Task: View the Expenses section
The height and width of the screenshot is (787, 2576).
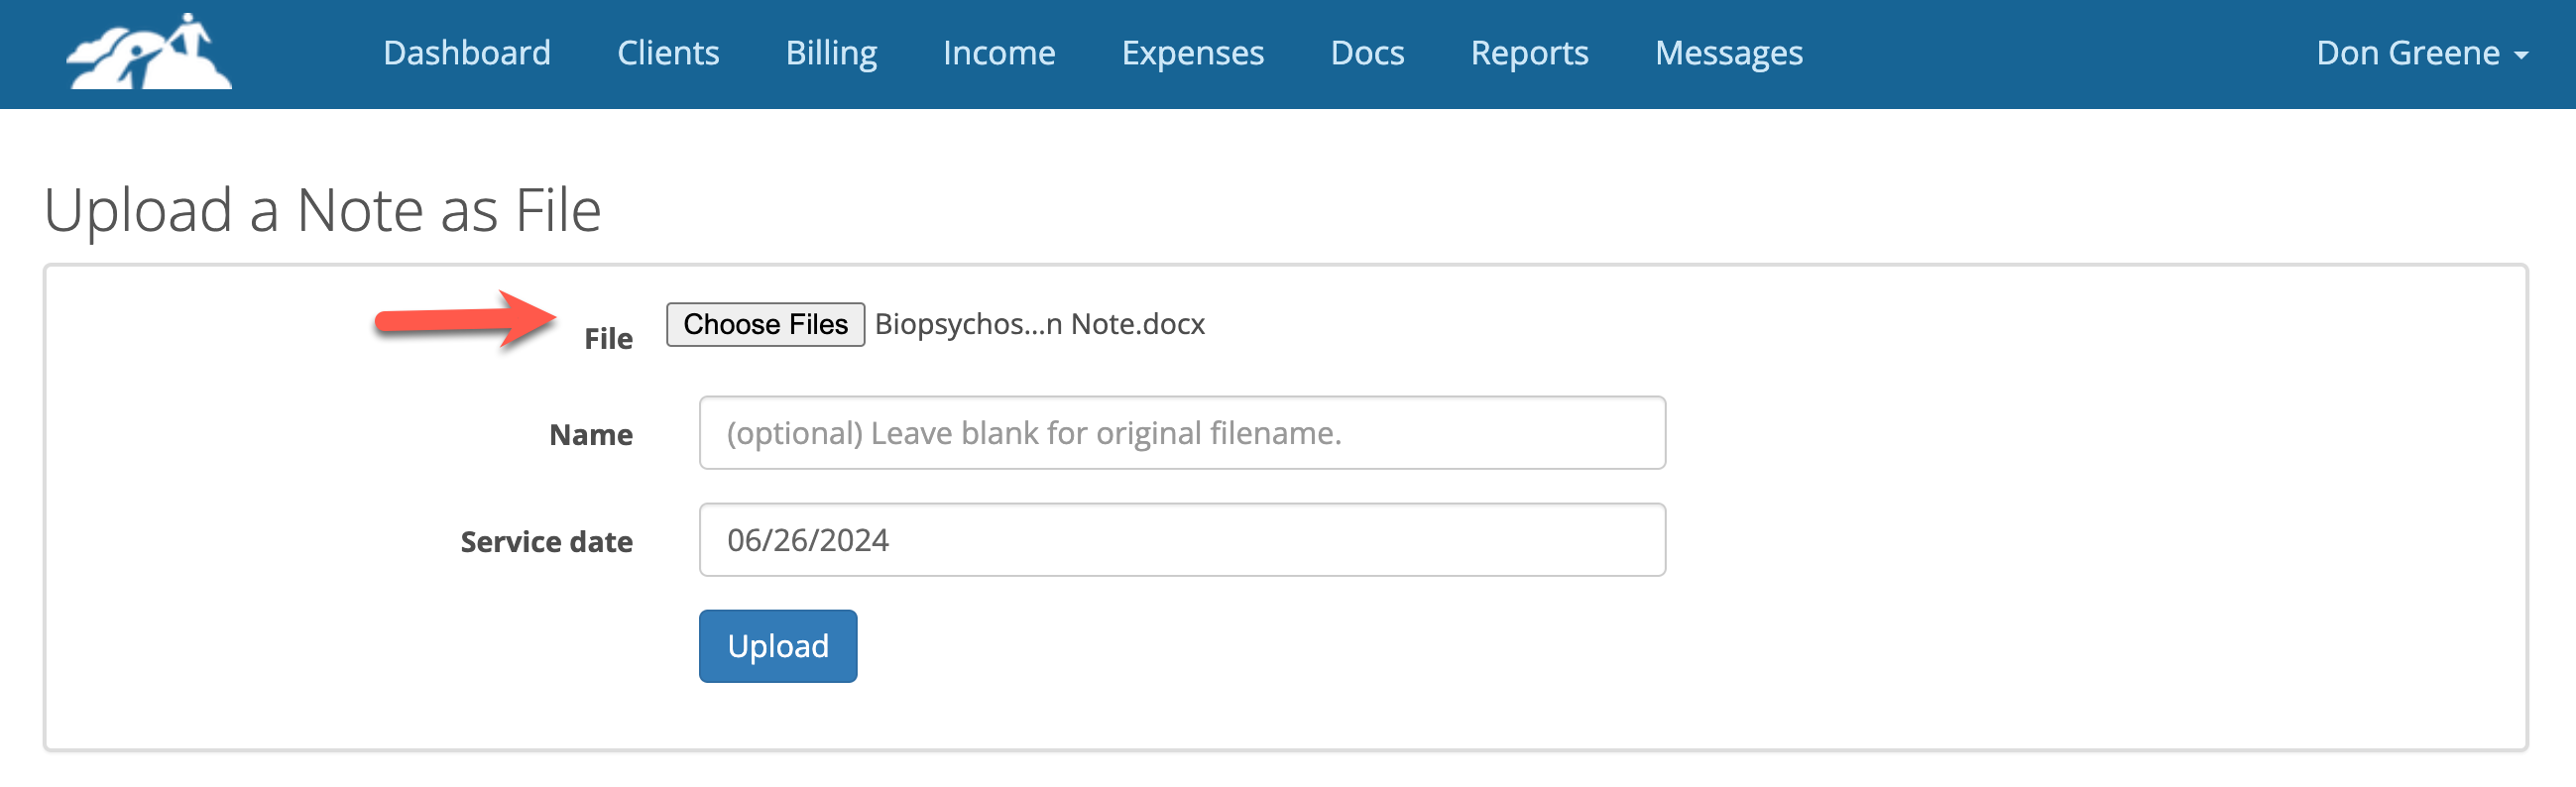Action: click(x=1193, y=53)
